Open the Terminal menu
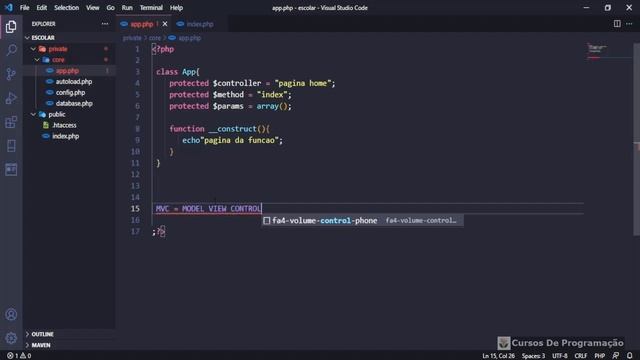Viewport: 640px width, 360px height. coord(151,8)
